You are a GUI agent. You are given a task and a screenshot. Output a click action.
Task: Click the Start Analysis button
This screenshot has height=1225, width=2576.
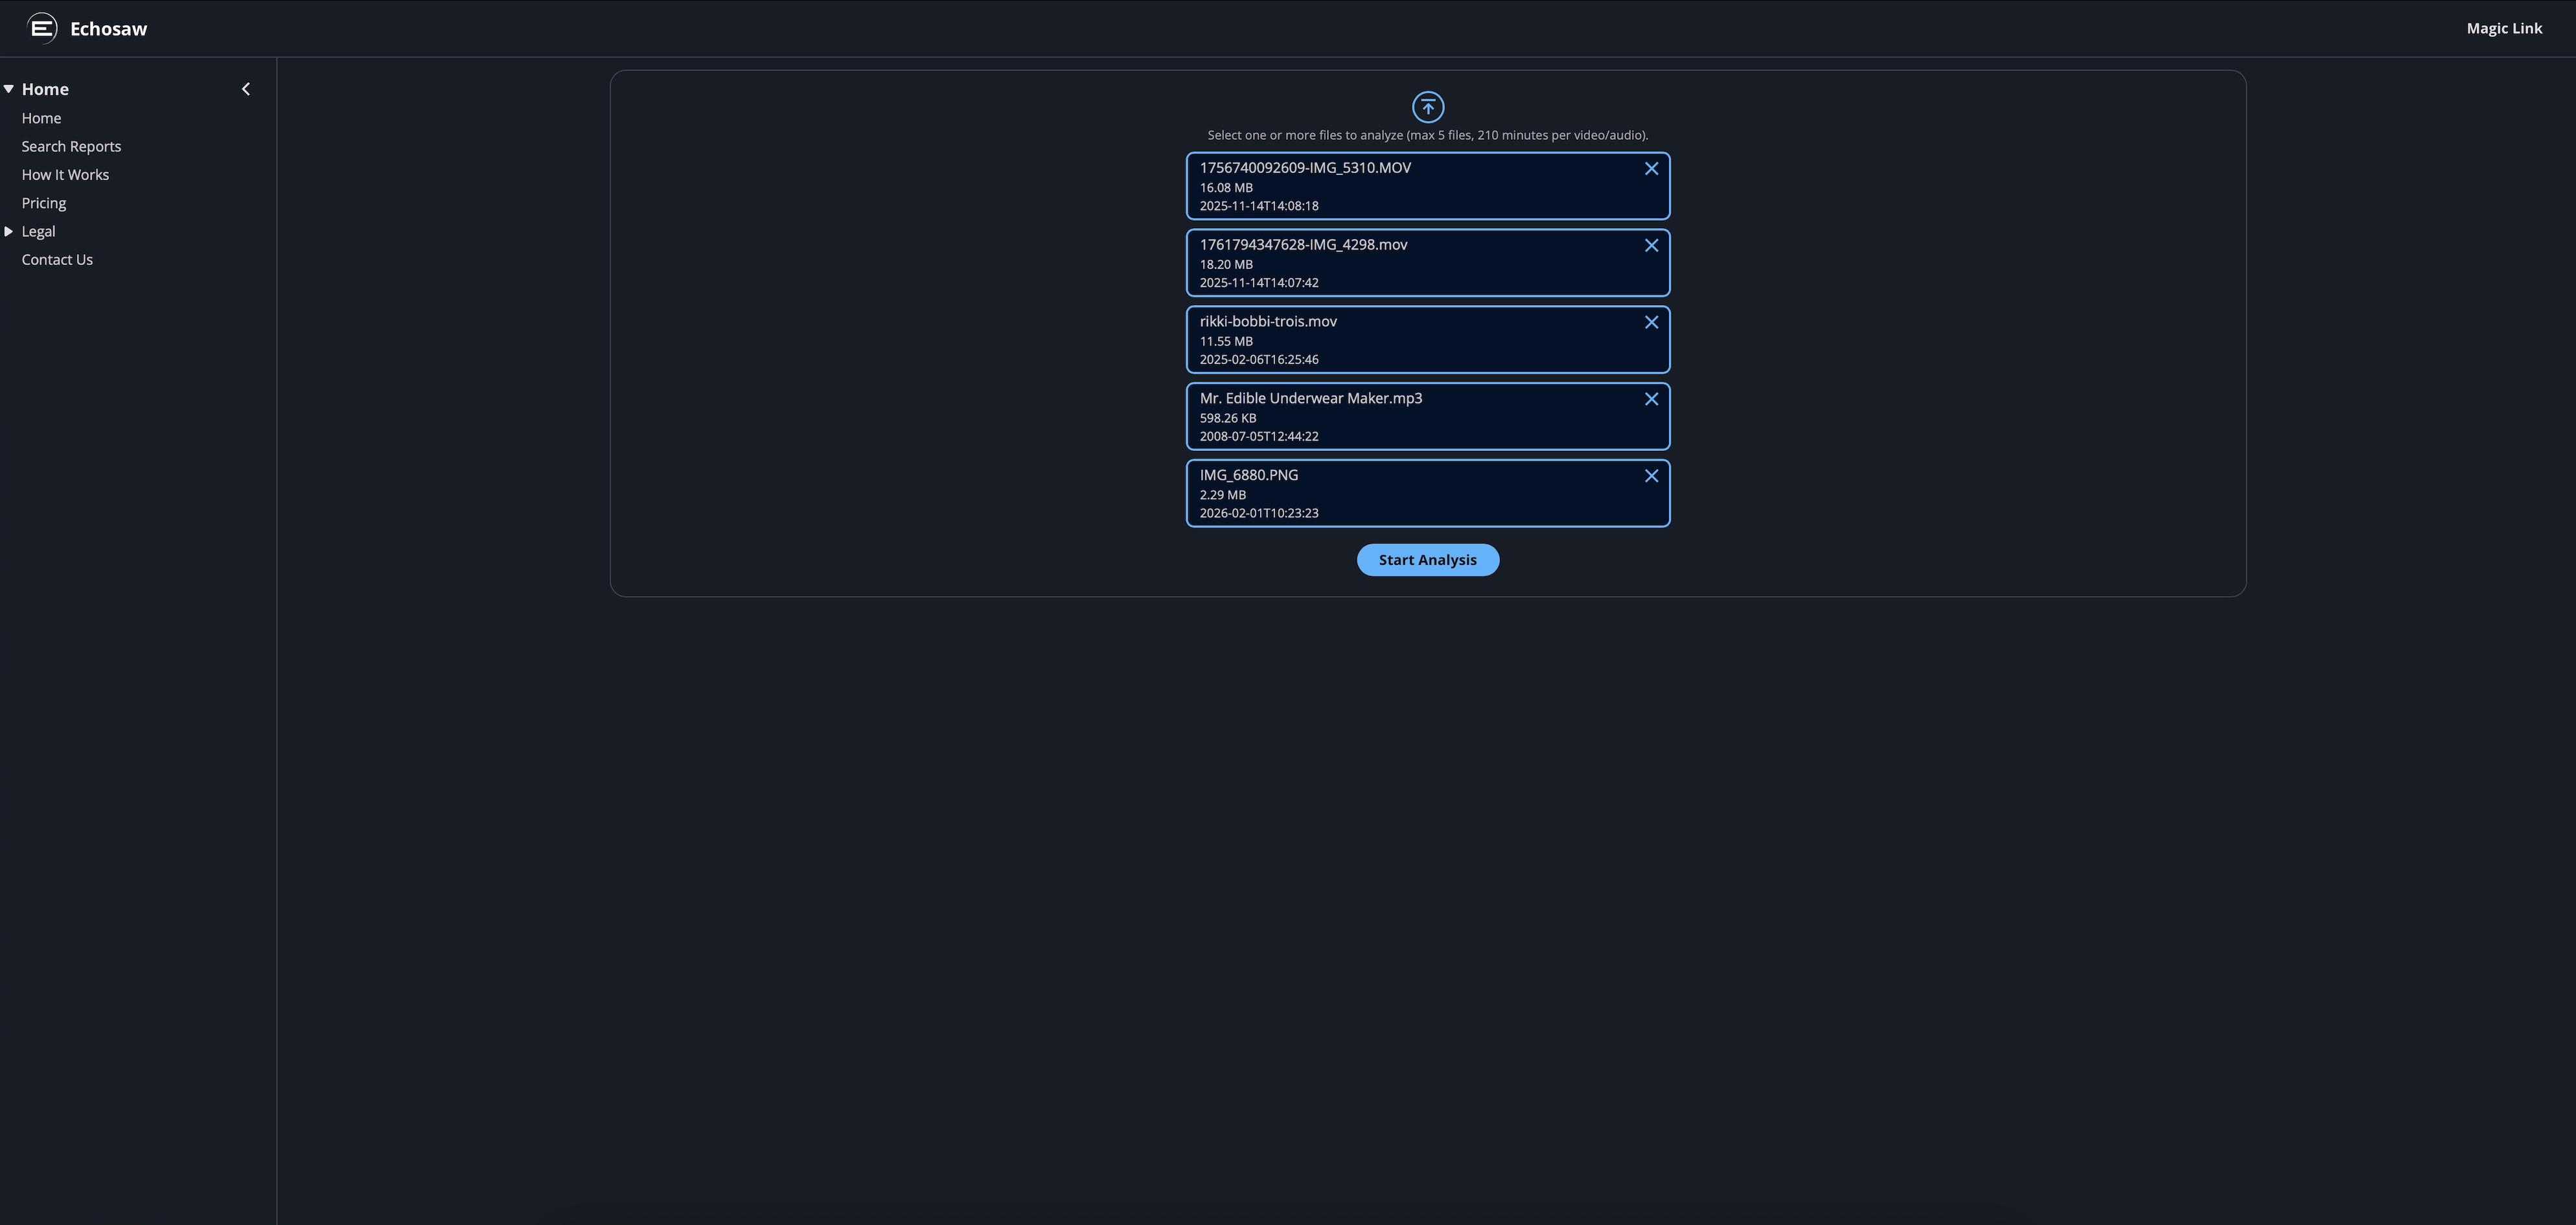1427,560
